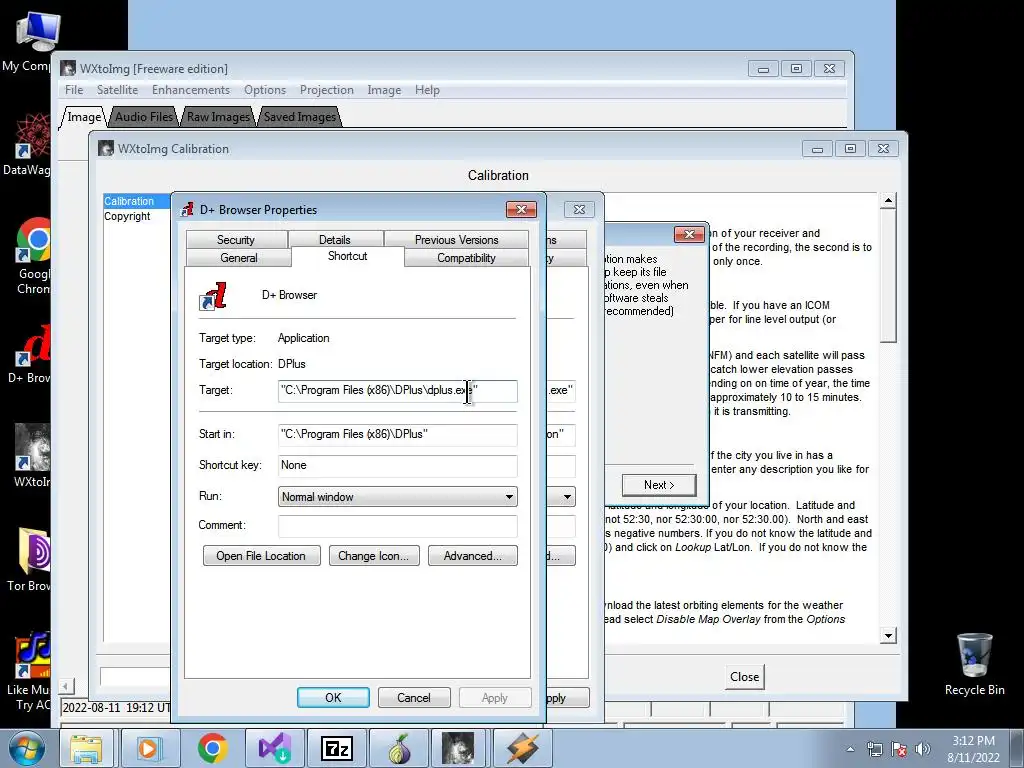
Task: Select Copyright in the help topics list
Action: coord(127,216)
